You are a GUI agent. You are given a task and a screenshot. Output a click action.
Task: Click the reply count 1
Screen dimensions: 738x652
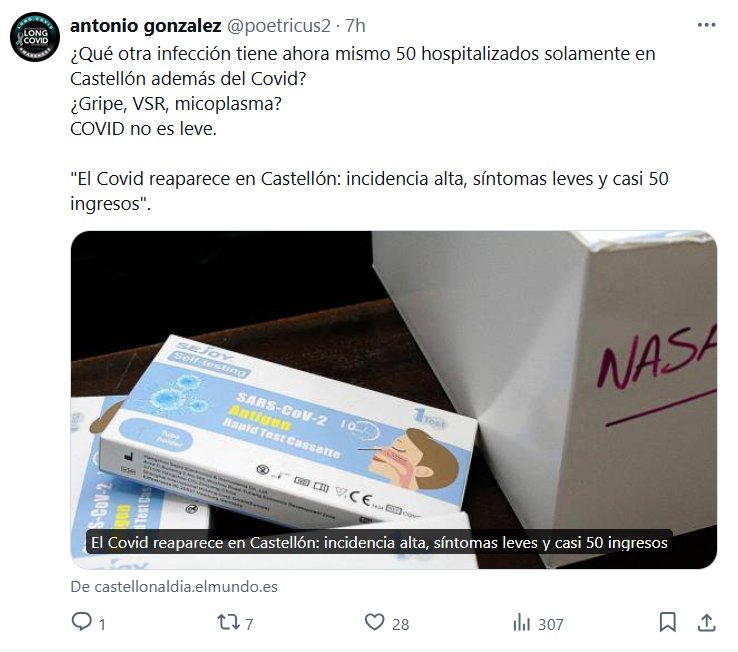pyautogui.click(x=102, y=625)
